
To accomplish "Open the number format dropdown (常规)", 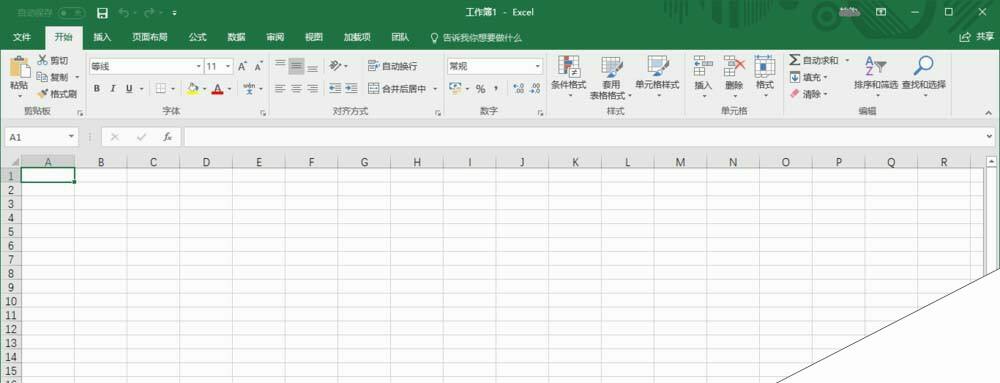I will (538, 66).
